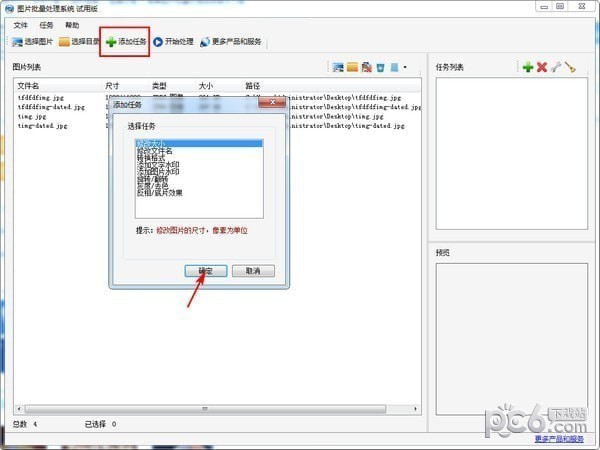
Task: Open 更多产品和服务 in the toolbar
Action: (231, 41)
